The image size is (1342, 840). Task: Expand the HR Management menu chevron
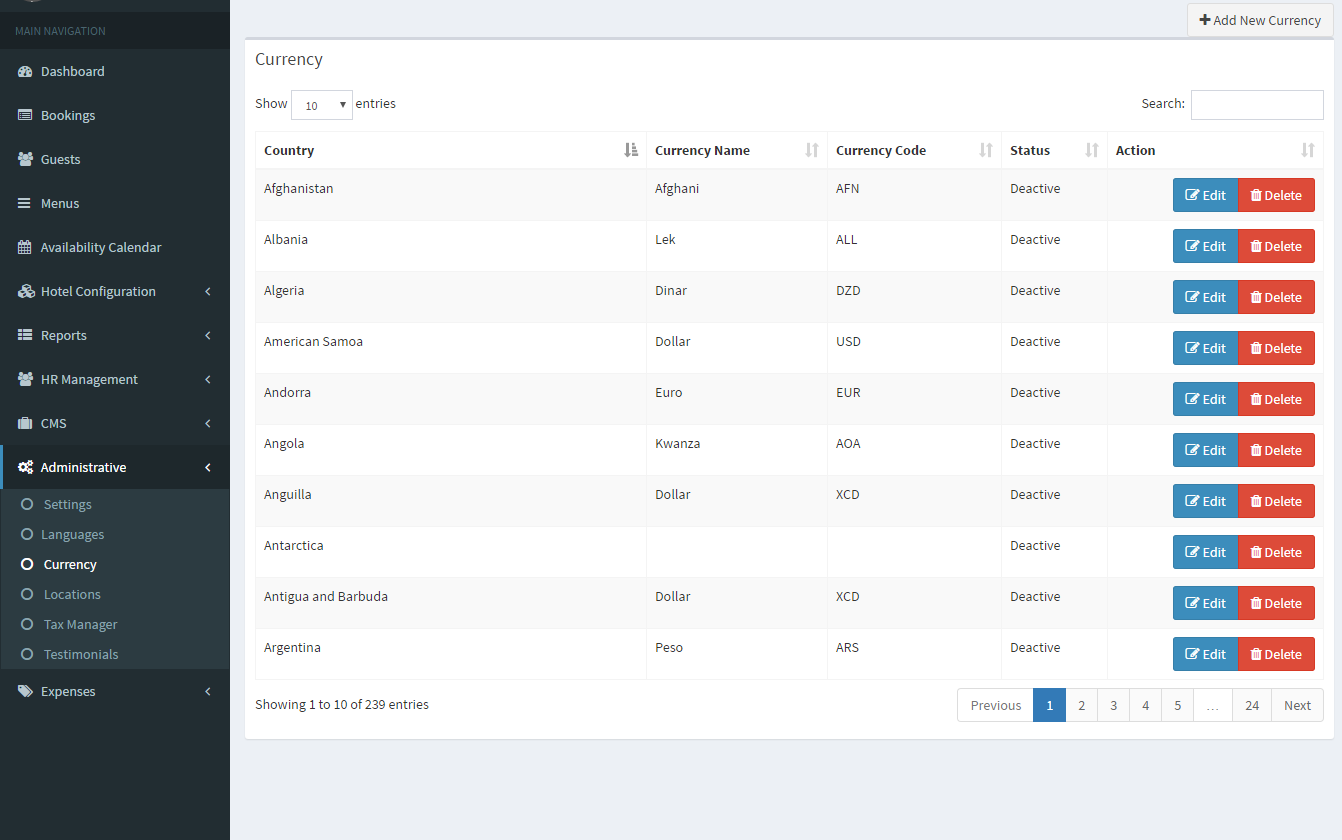point(208,380)
